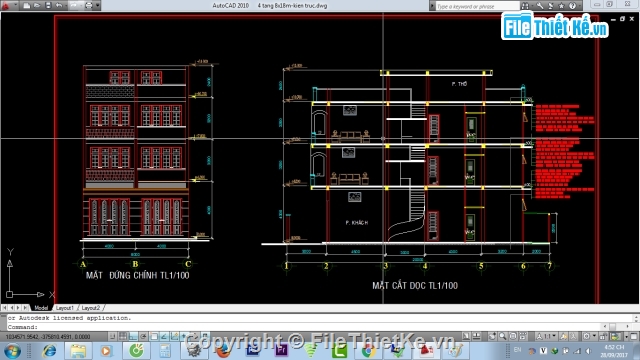Open Favorites star icon in InfoCenter
Image resolution: width=640 pixels, height=360 pixels.
pos(561,6)
